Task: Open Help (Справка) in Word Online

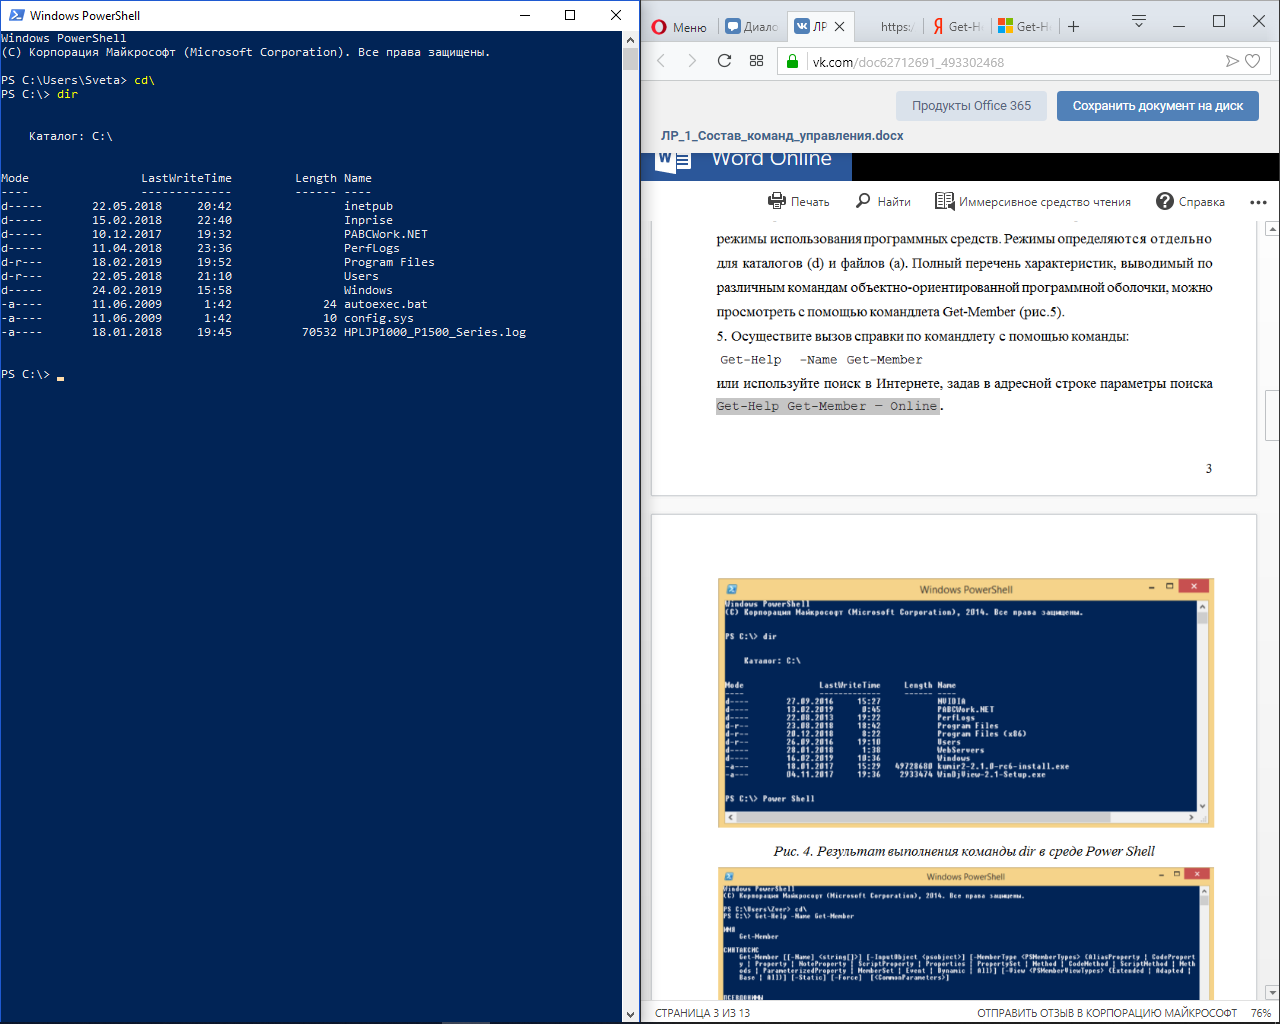Action: point(1190,201)
